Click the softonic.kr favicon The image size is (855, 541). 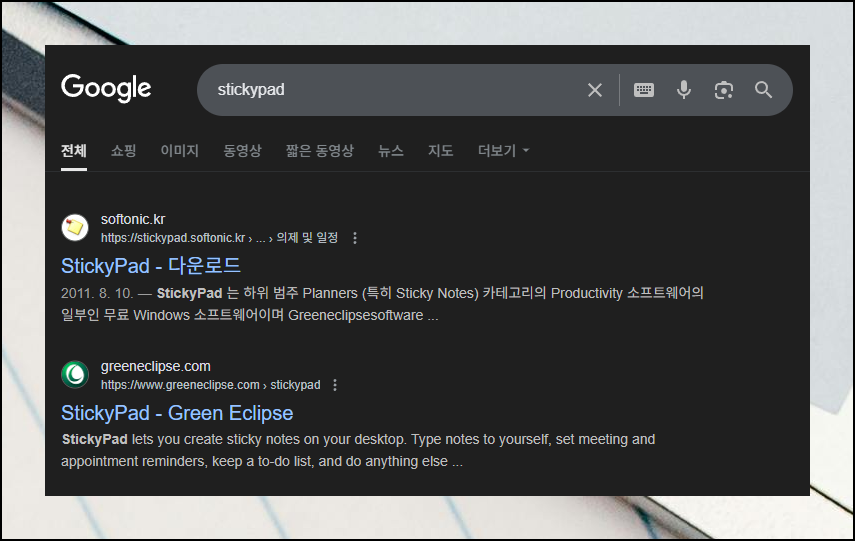tap(75, 227)
